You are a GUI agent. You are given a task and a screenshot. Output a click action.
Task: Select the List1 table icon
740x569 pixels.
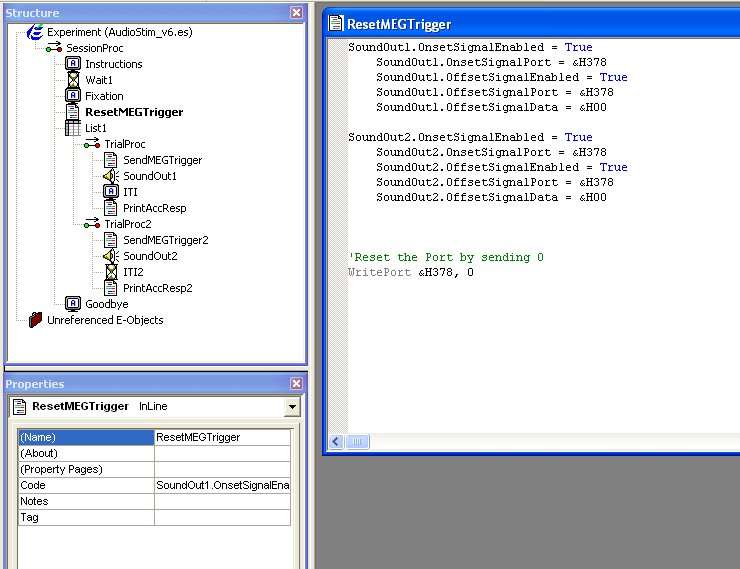pyautogui.click(x=73, y=128)
